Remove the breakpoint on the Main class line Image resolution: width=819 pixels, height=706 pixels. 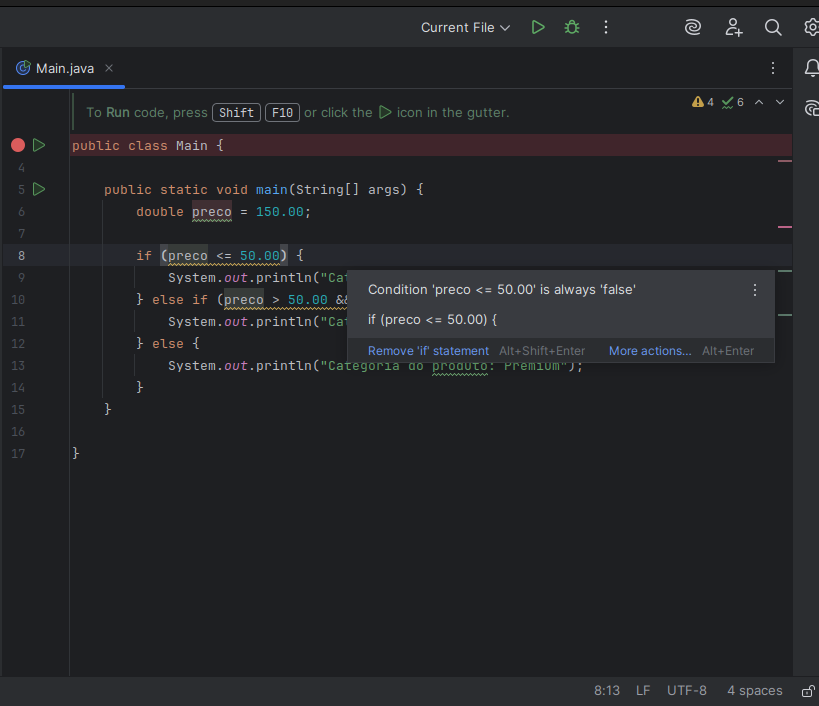click(x=18, y=145)
